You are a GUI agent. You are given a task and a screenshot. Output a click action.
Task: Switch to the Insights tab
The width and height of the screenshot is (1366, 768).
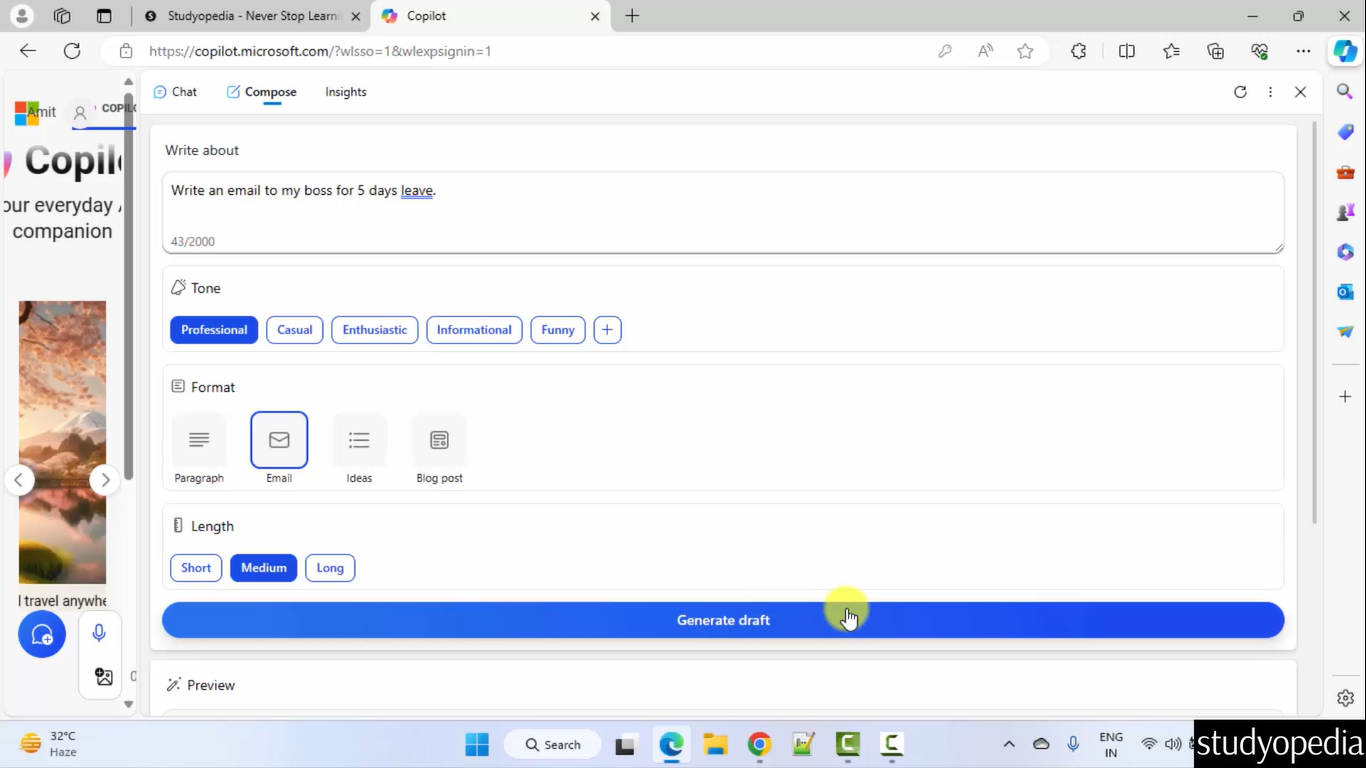[346, 92]
